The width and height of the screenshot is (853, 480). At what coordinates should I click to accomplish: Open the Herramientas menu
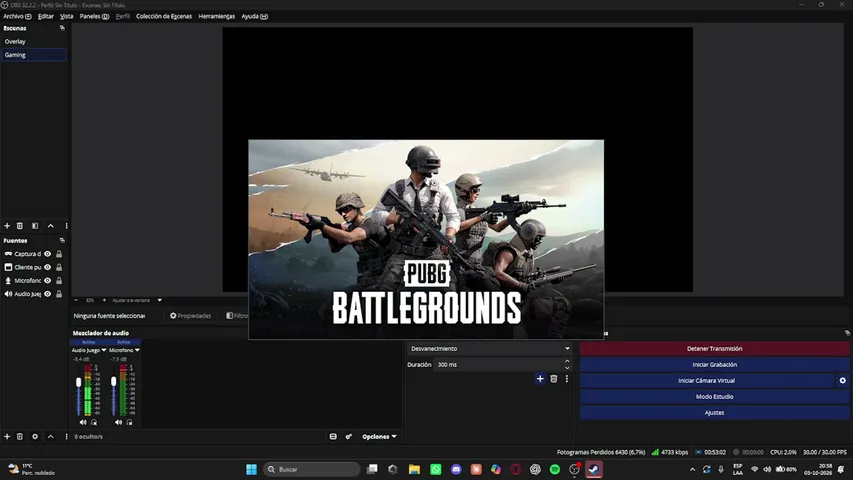pos(217,16)
